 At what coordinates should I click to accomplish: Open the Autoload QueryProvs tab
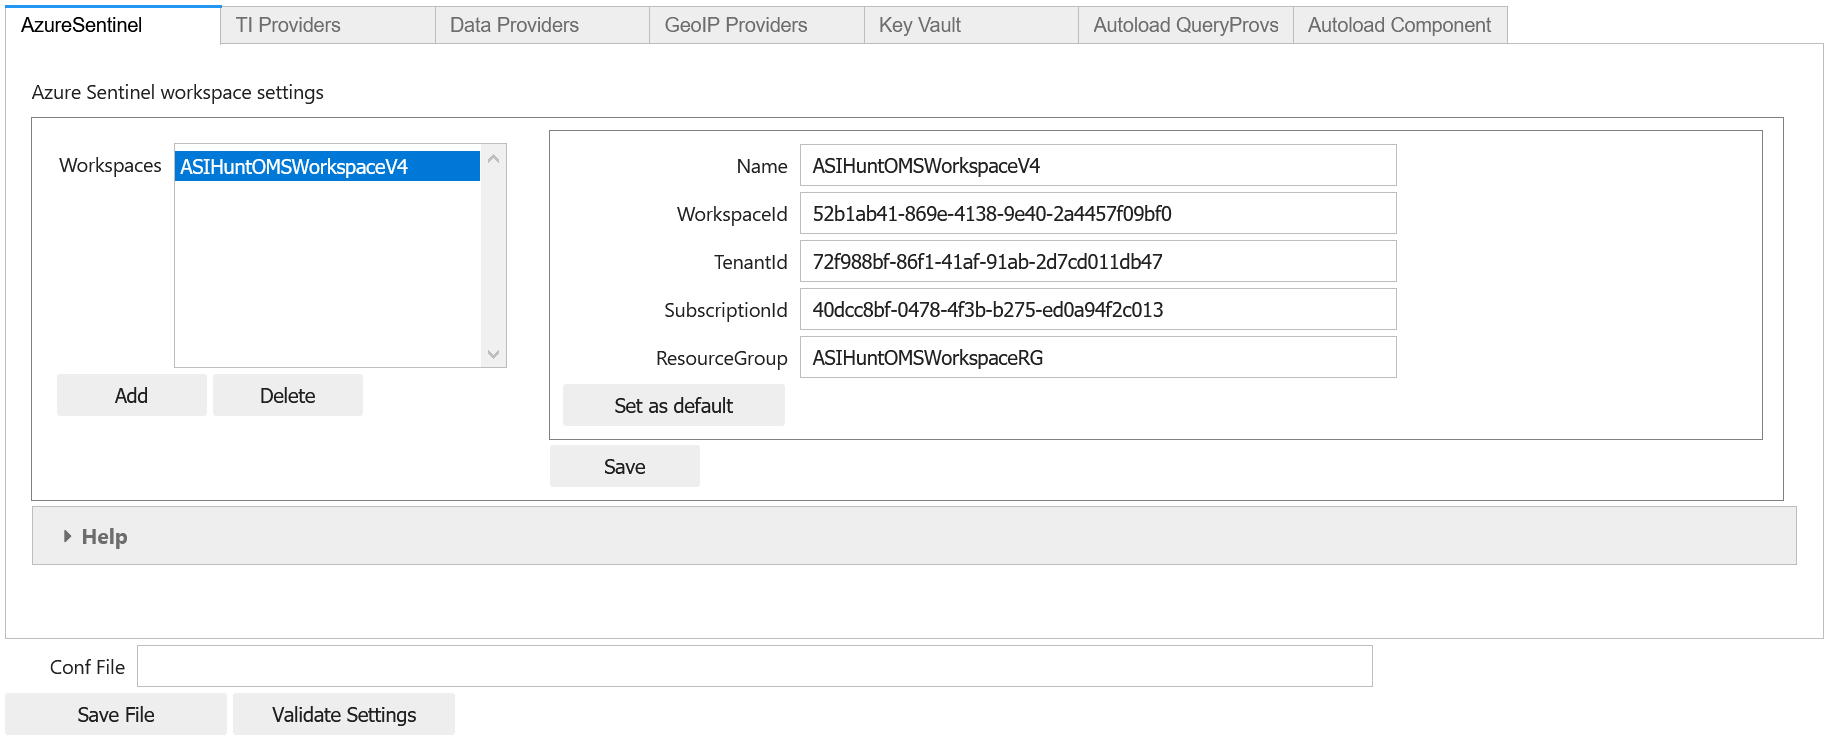coord(1186,25)
